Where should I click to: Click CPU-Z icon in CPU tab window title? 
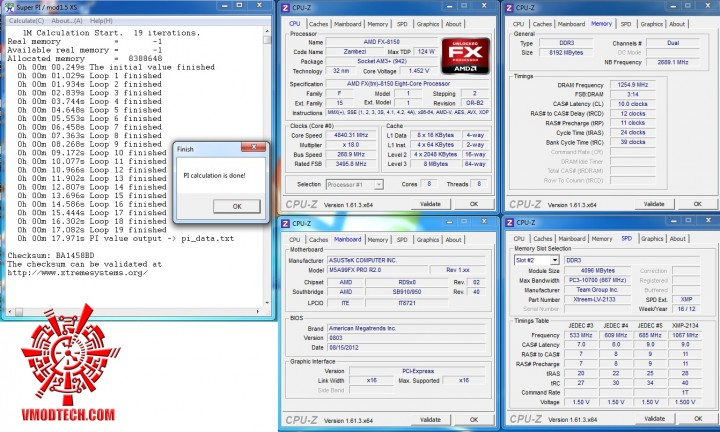tap(285, 7)
